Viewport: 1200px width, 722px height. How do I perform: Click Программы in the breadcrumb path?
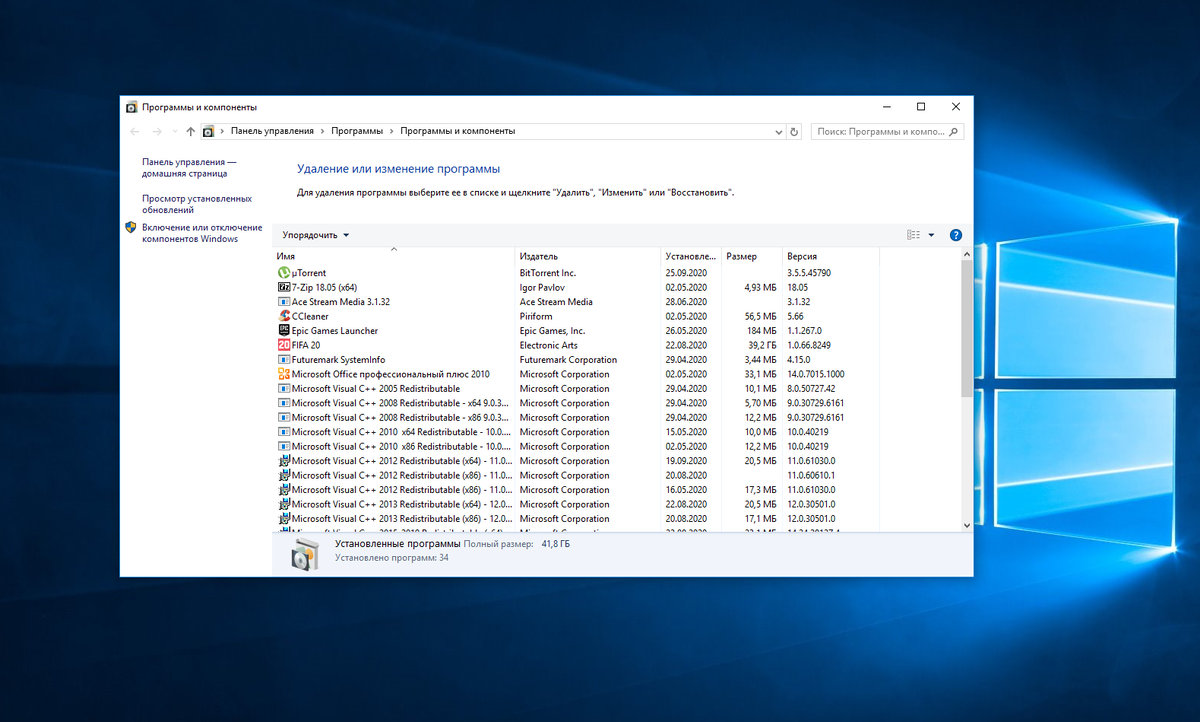coord(357,131)
